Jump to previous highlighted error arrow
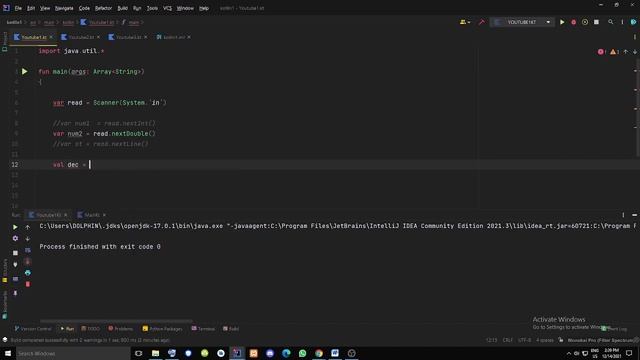The image size is (640, 360). tap(626, 52)
